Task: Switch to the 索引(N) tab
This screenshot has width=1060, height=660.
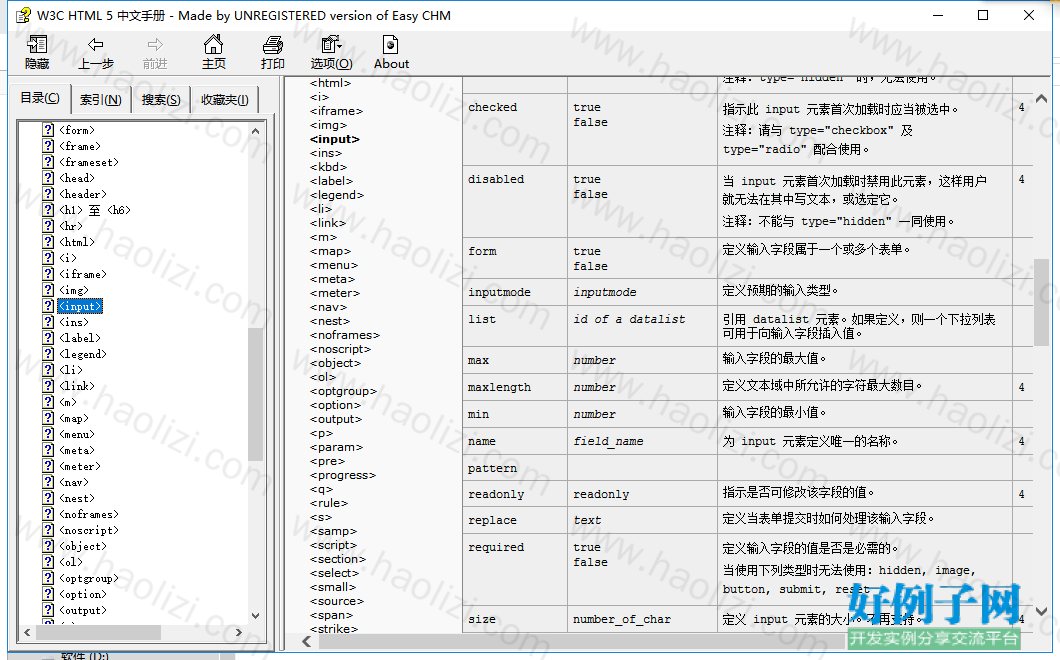Action: [101, 99]
